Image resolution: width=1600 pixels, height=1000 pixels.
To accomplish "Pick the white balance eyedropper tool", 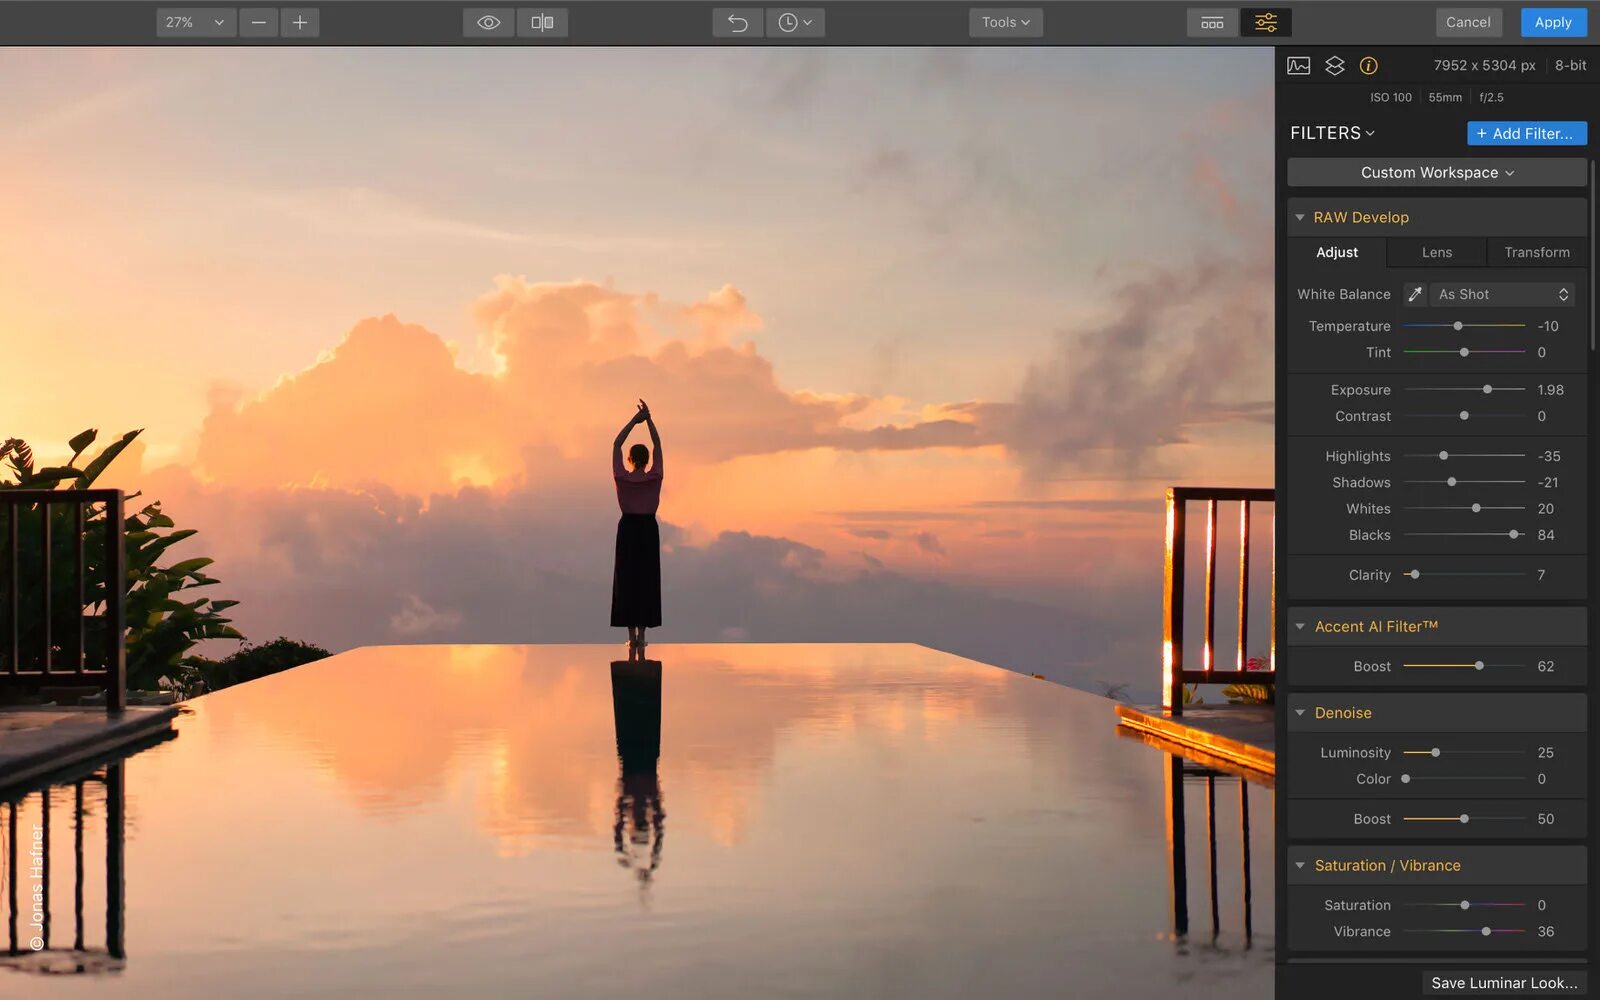I will coord(1415,294).
